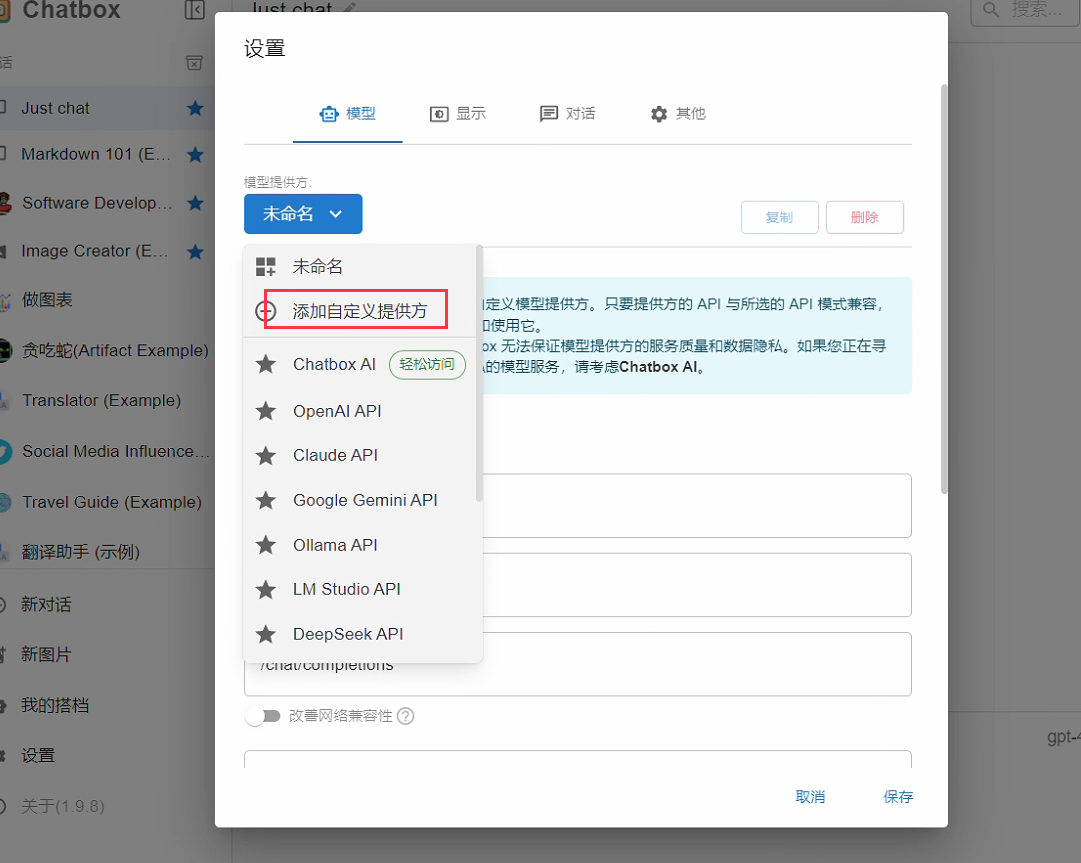Select Google Gemini API provider
This screenshot has width=1081, height=863.
pos(360,500)
